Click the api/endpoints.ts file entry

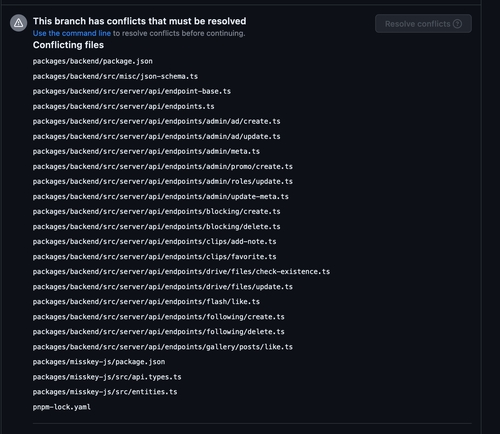coord(123,106)
